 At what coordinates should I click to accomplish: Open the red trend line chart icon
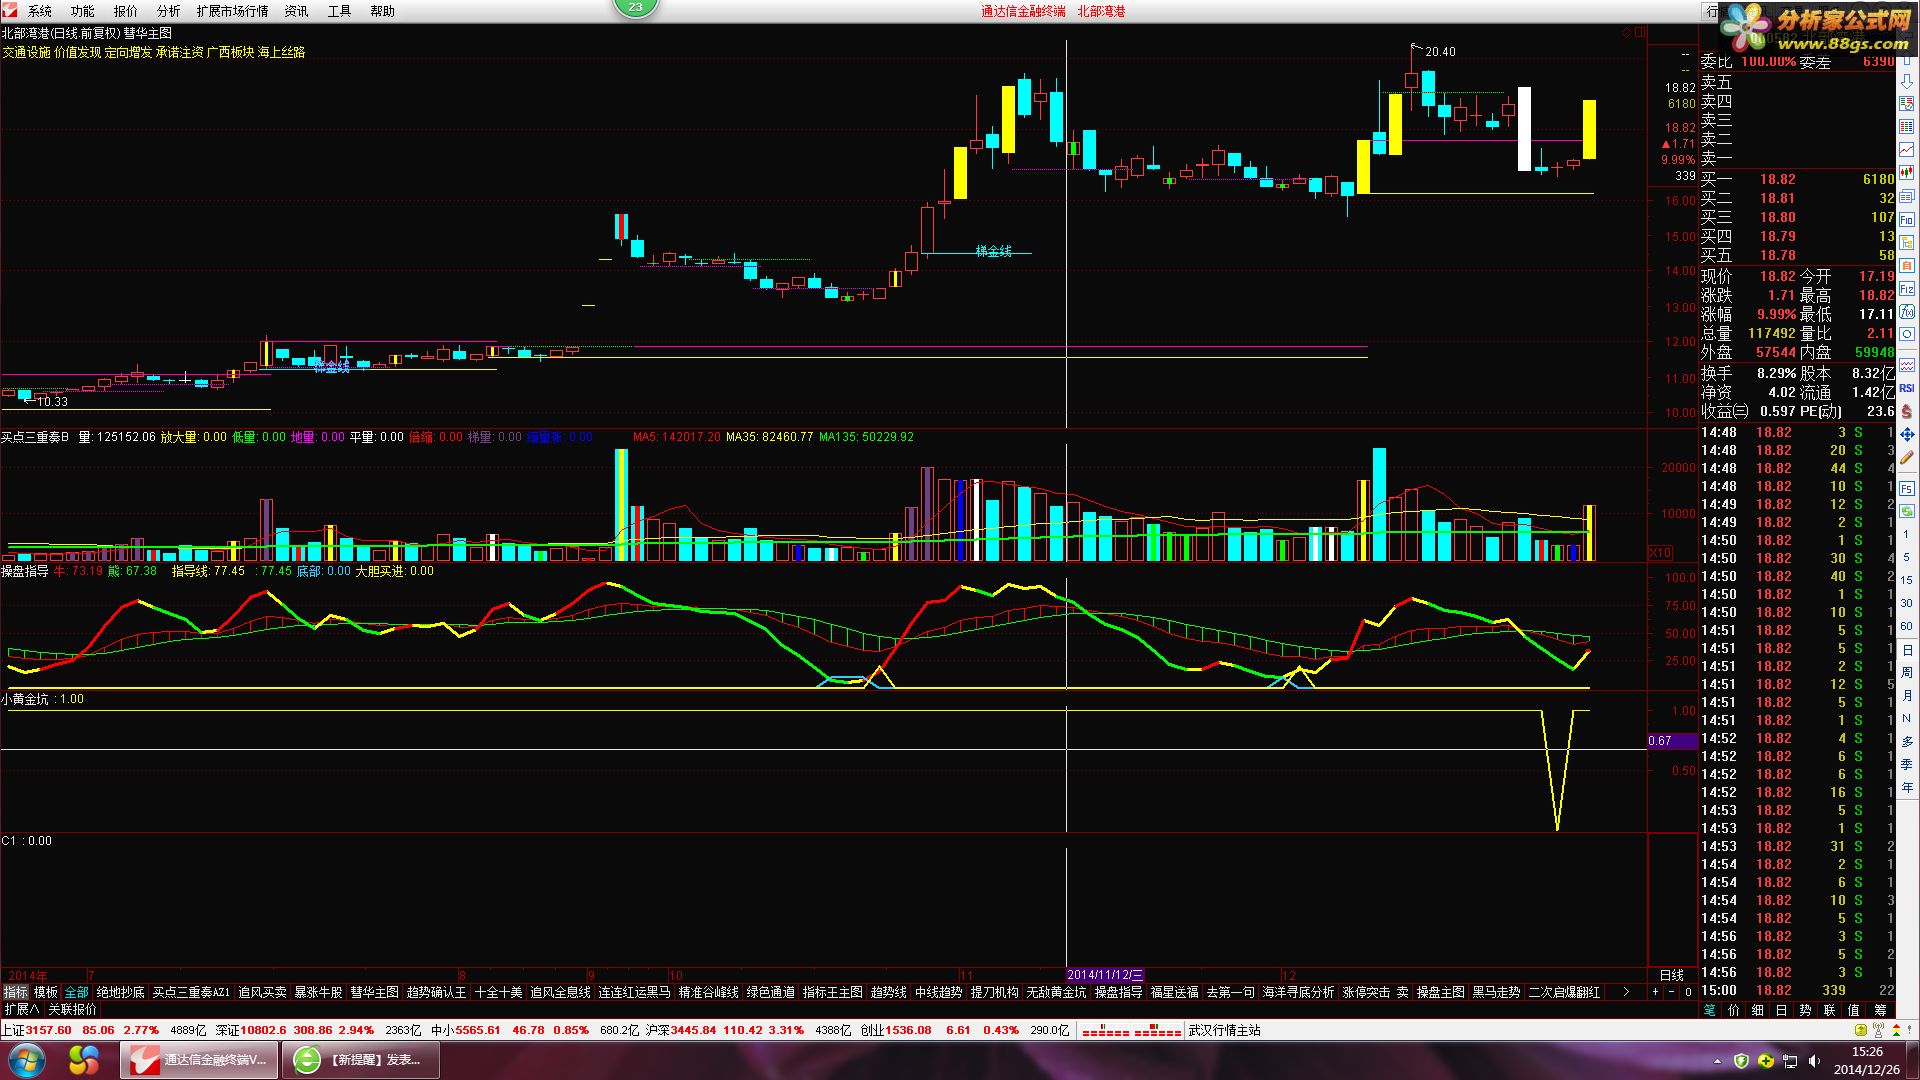(1907, 150)
